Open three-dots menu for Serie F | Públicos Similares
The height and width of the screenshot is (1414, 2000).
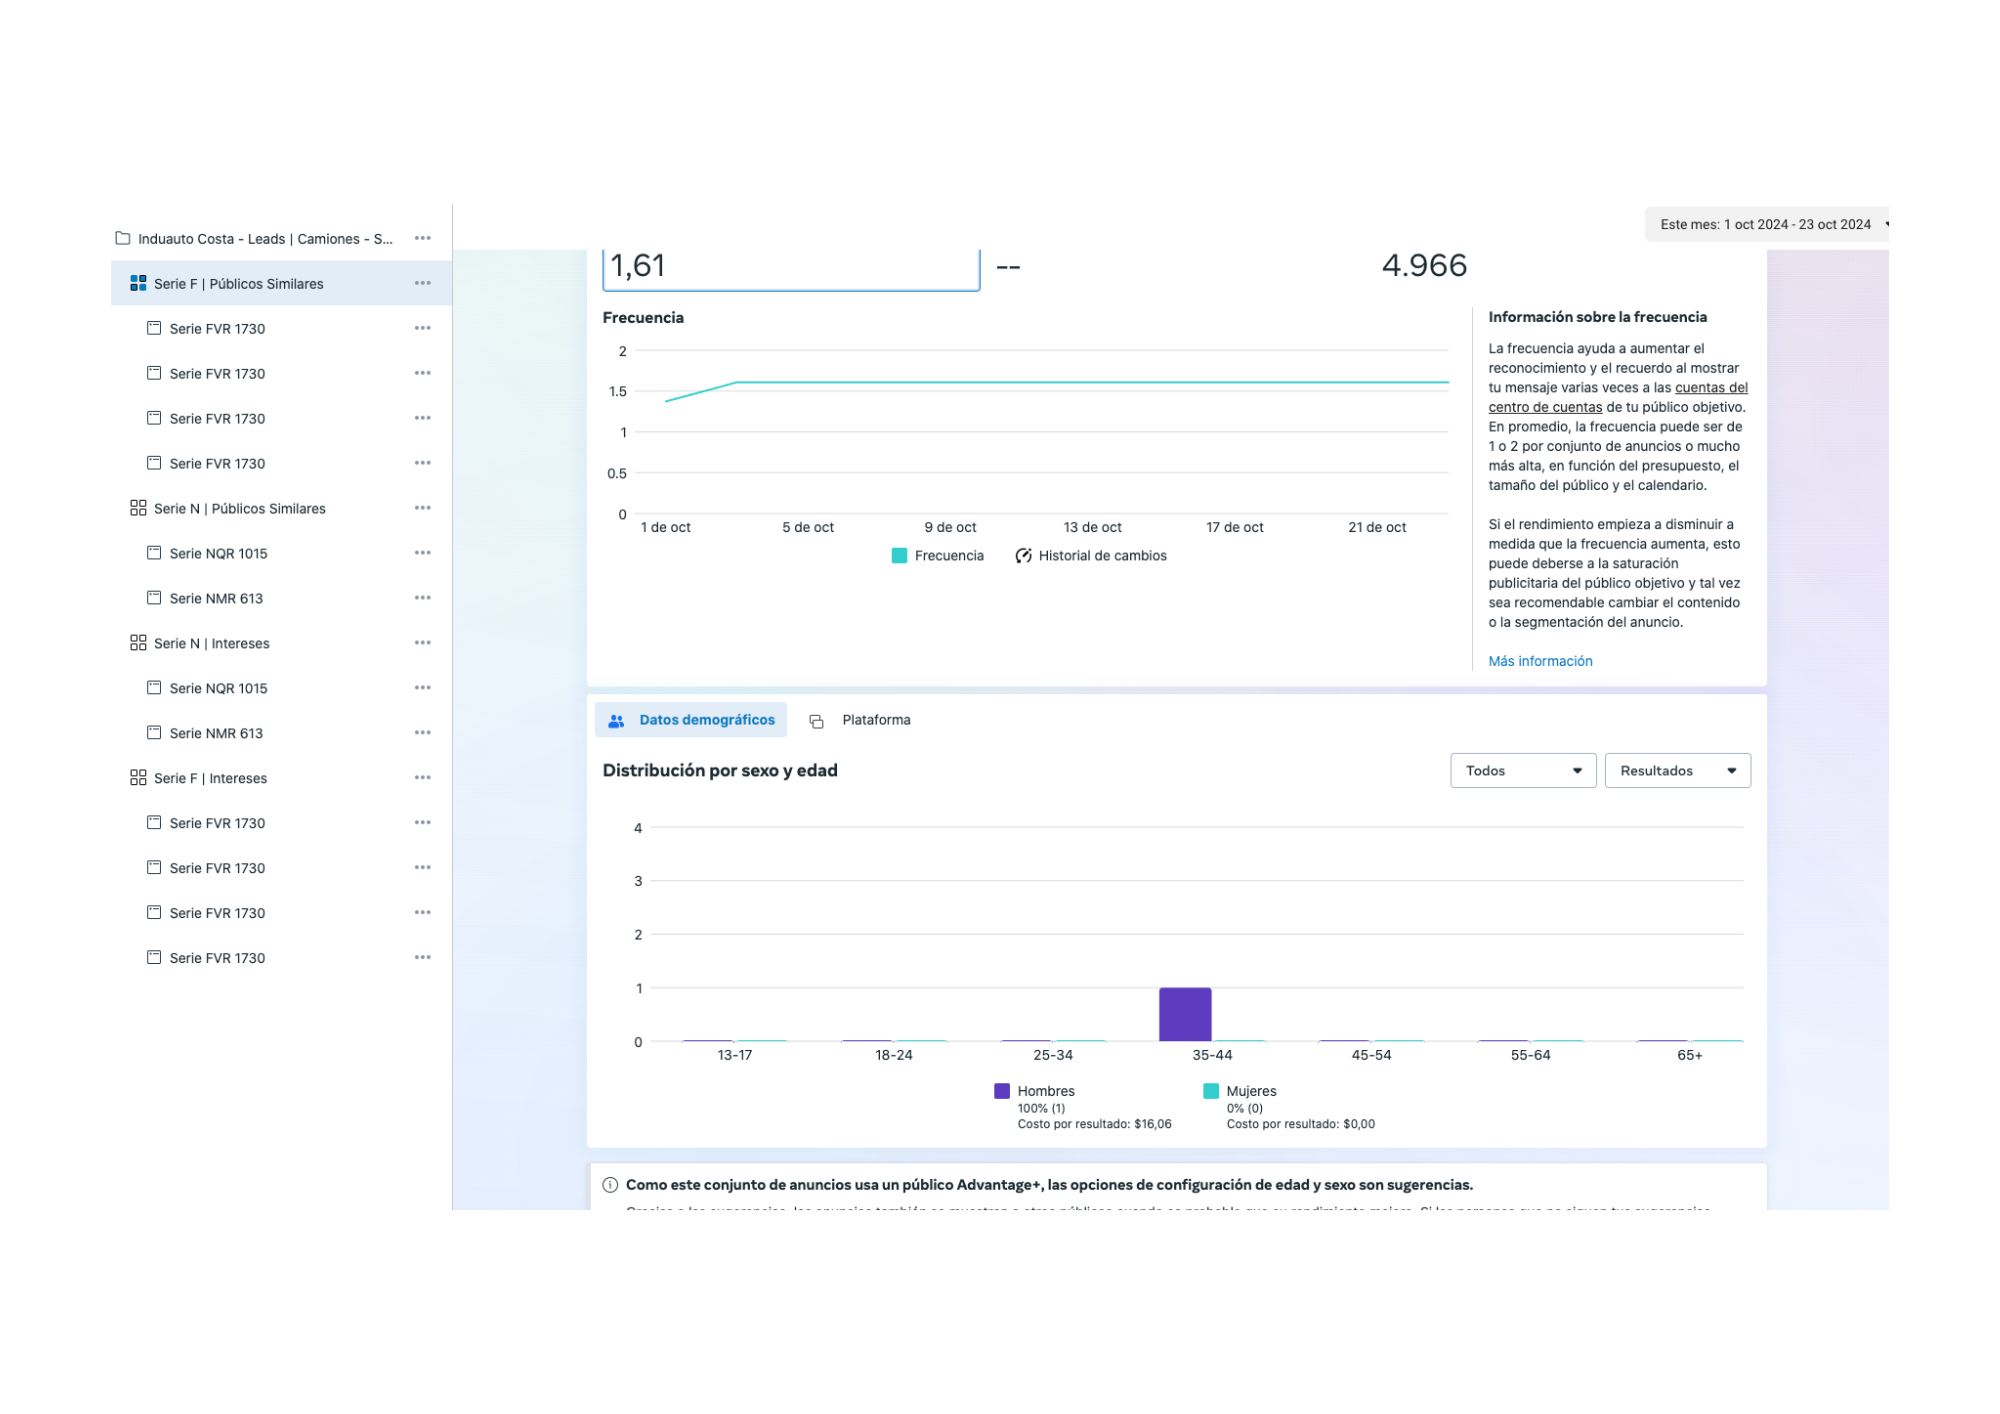click(423, 283)
